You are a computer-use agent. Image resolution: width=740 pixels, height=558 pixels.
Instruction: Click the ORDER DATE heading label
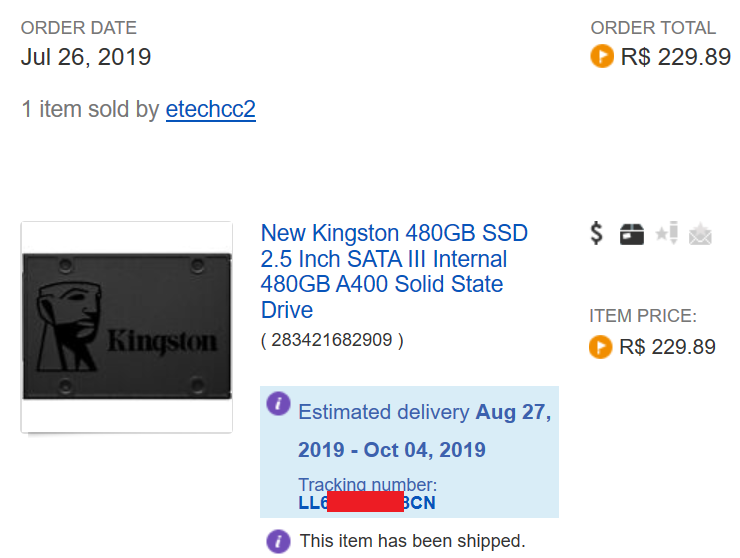tap(79, 28)
